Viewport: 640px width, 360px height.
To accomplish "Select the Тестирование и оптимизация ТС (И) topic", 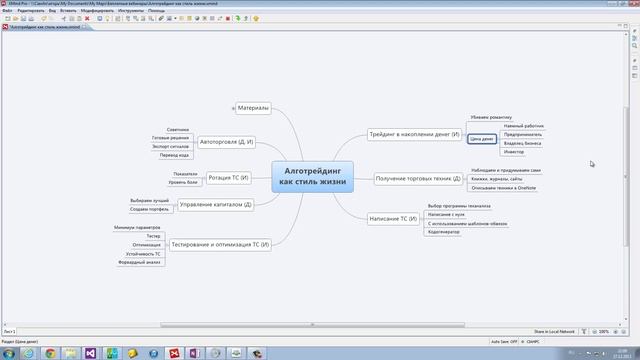I will [220, 244].
